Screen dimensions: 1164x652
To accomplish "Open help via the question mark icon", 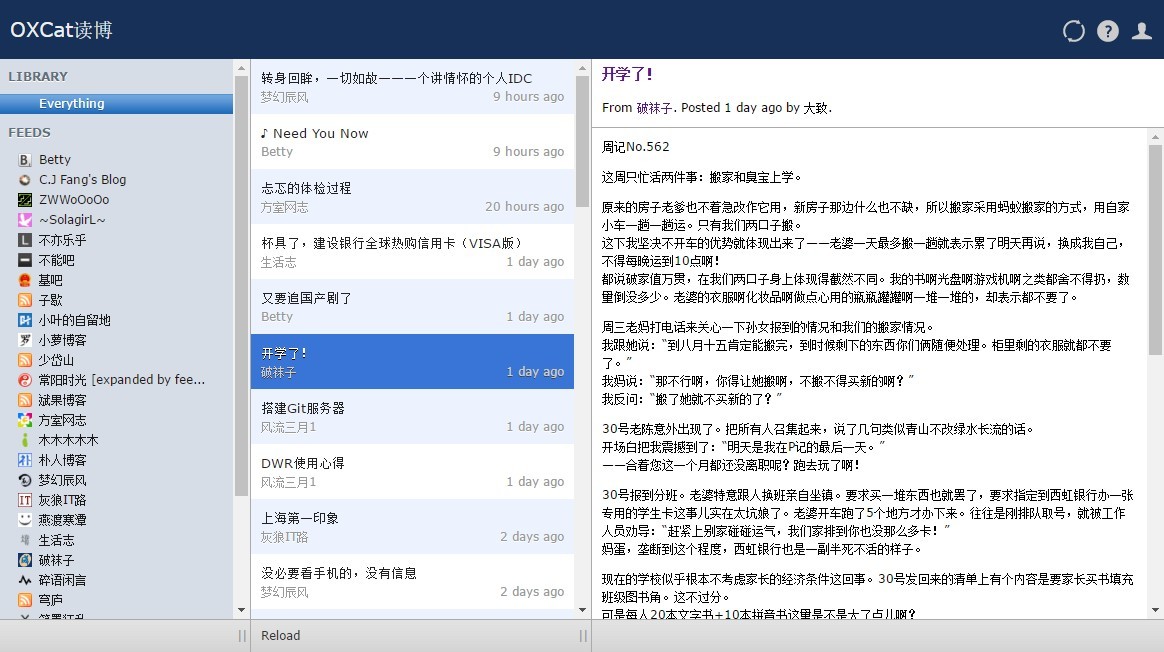I will [1108, 31].
